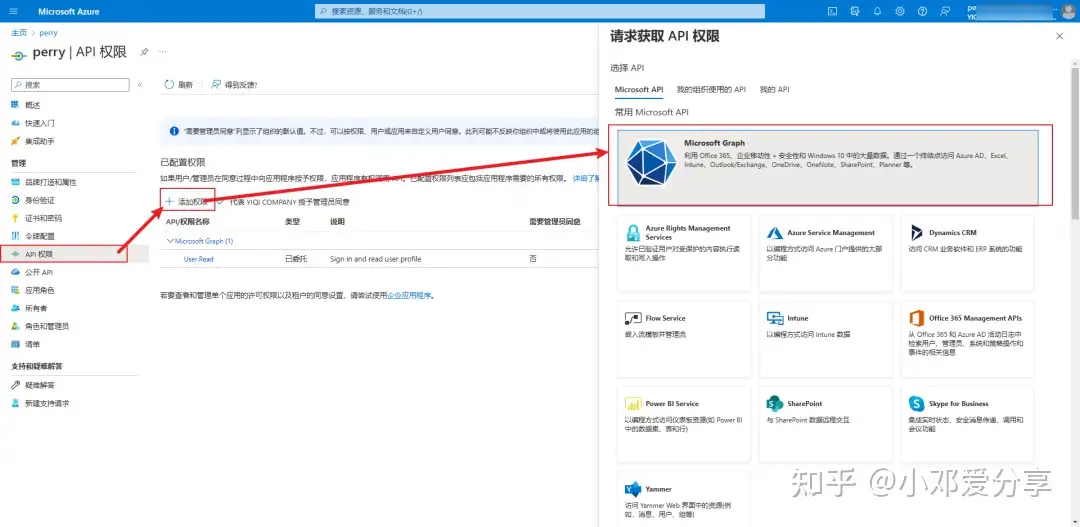Switch to 我的 API tab
The width and height of the screenshot is (1080, 527).
[x=774, y=90]
